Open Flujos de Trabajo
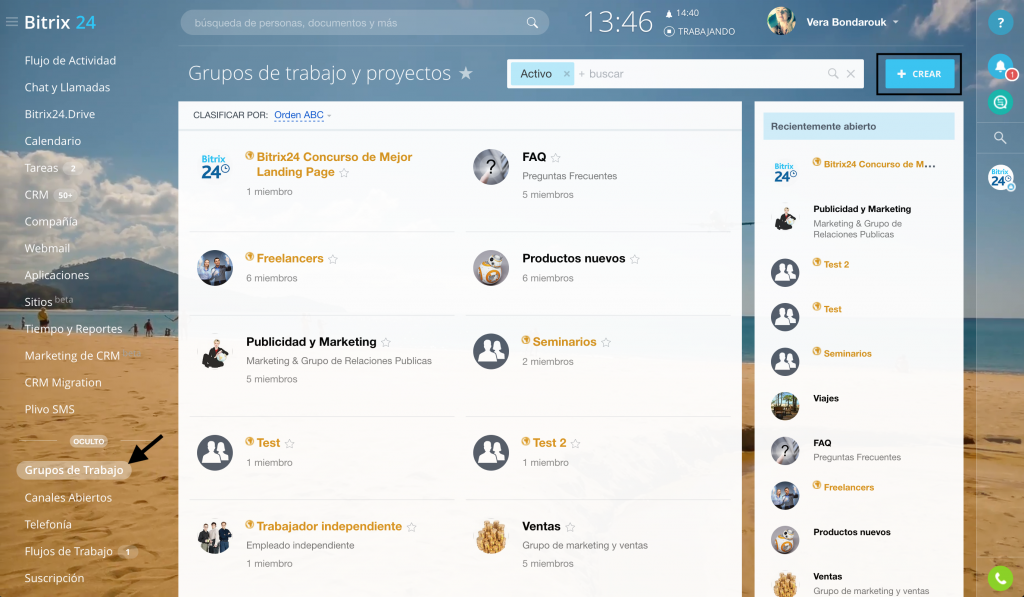Screen dimensions: 1024x597 pyautogui.click(x=69, y=551)
